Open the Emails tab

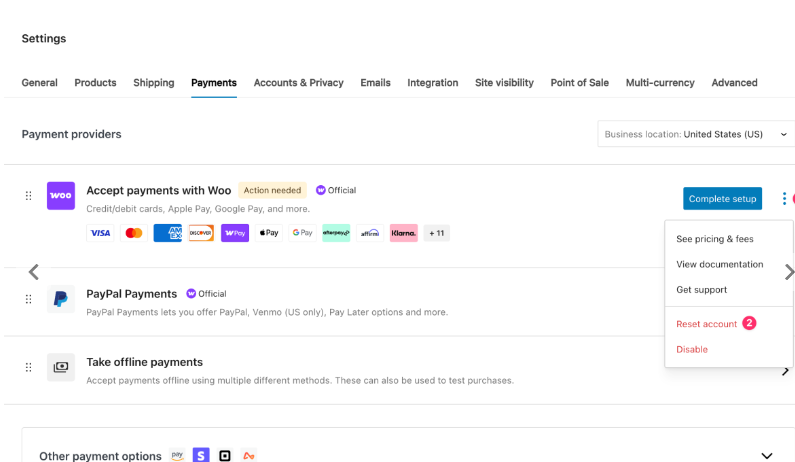click(x=375, y=83)
